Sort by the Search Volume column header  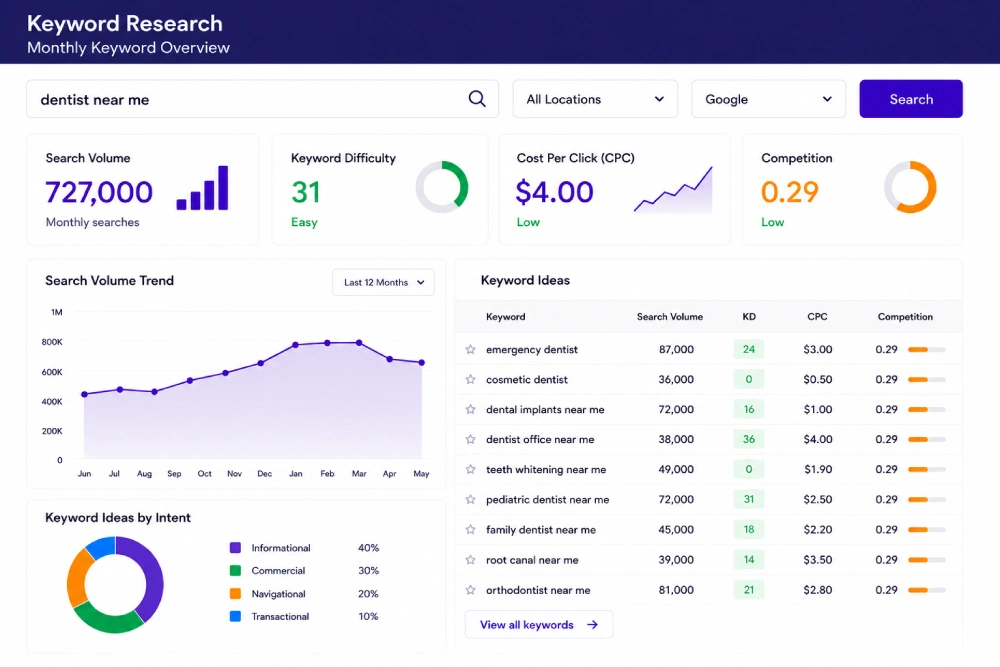[670, 317]
